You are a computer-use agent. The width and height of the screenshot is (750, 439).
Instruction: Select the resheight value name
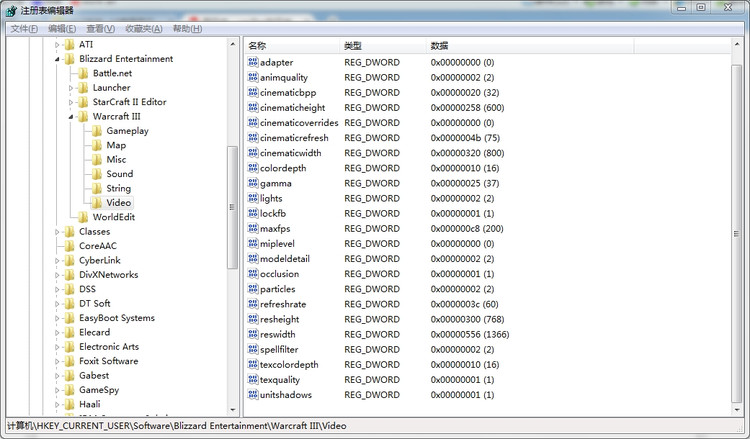[x=279, y=319]
